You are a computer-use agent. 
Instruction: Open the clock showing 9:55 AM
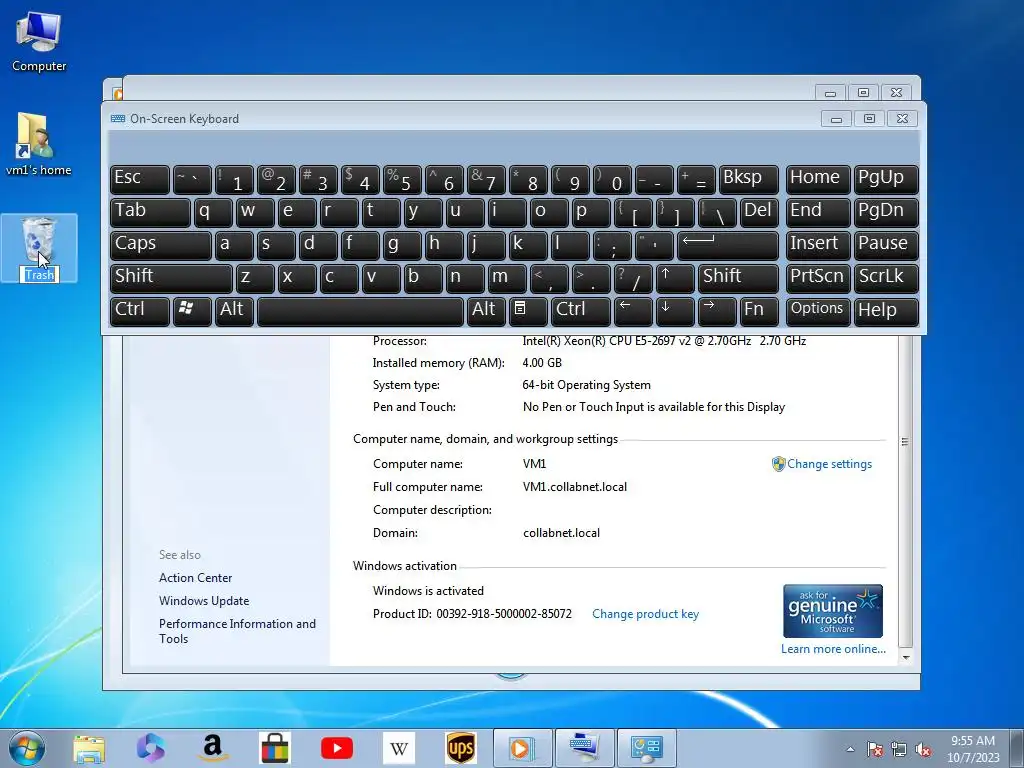(x=972, y=748)
